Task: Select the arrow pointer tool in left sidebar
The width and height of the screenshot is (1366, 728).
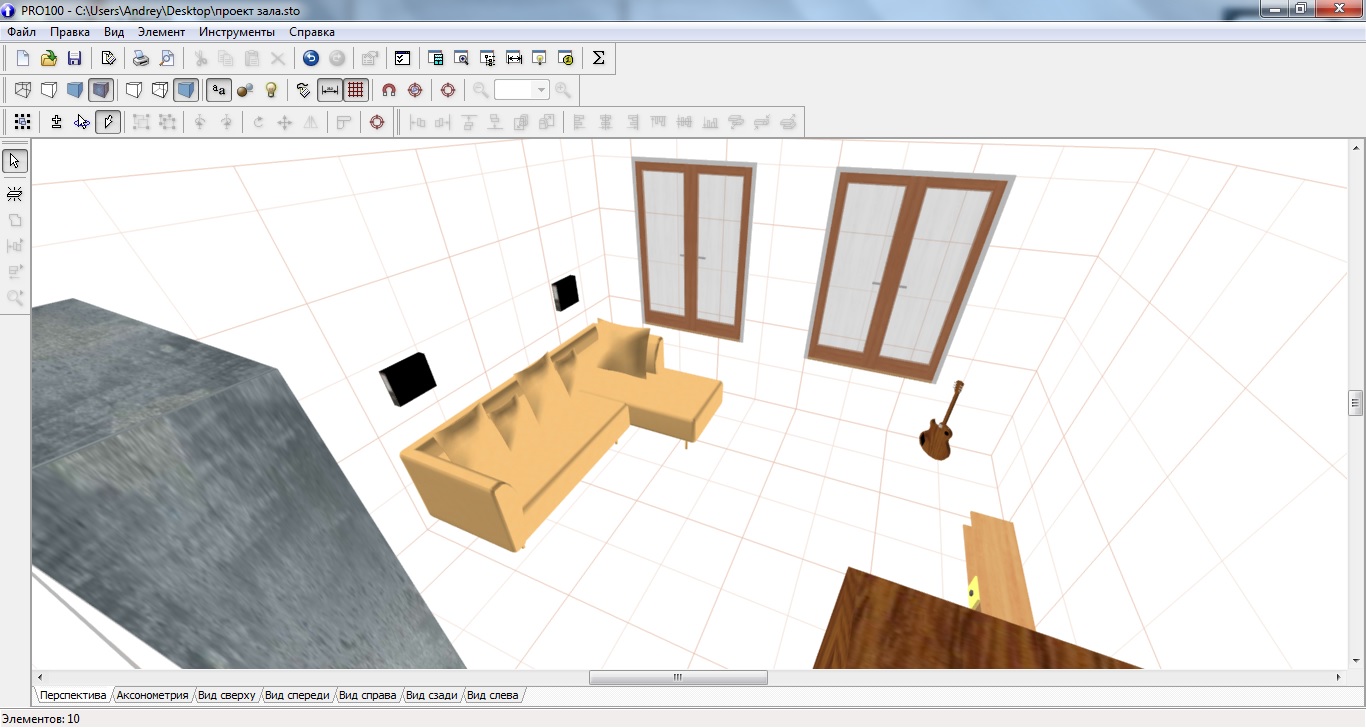Action: click(15, 161)
